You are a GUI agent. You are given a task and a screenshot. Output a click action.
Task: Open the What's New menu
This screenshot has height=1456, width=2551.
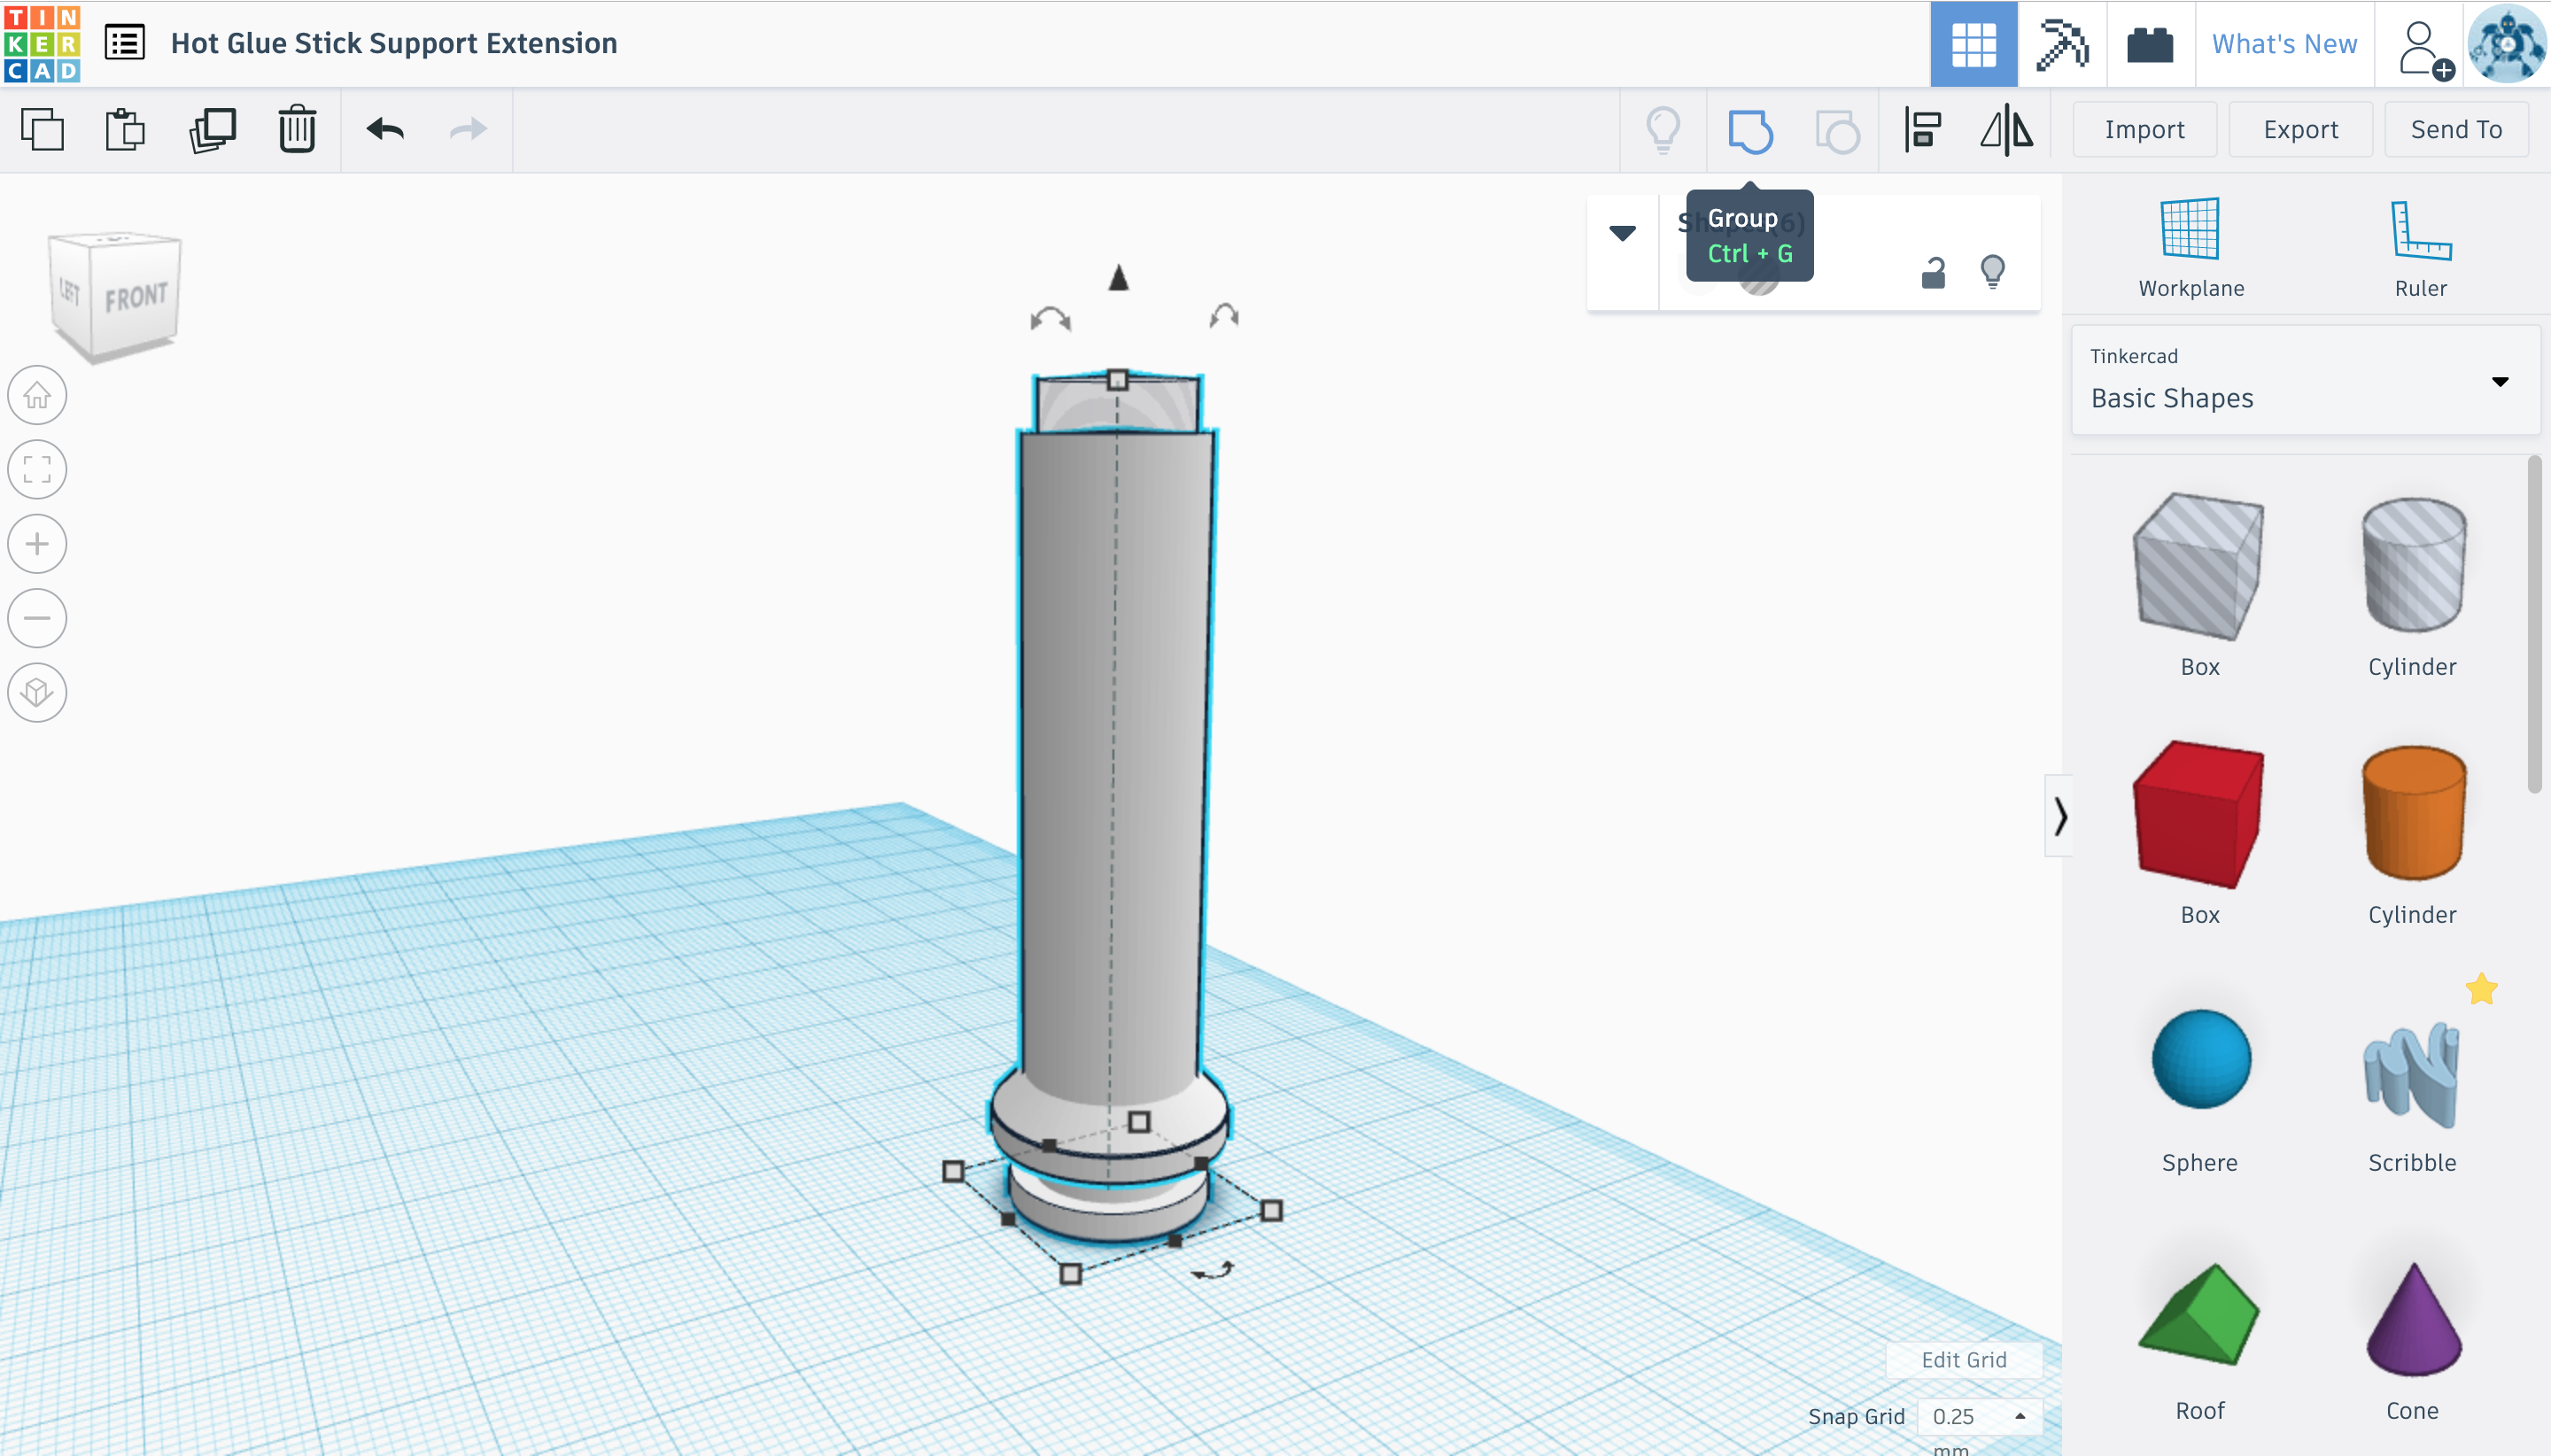(x=2284, y=44)
